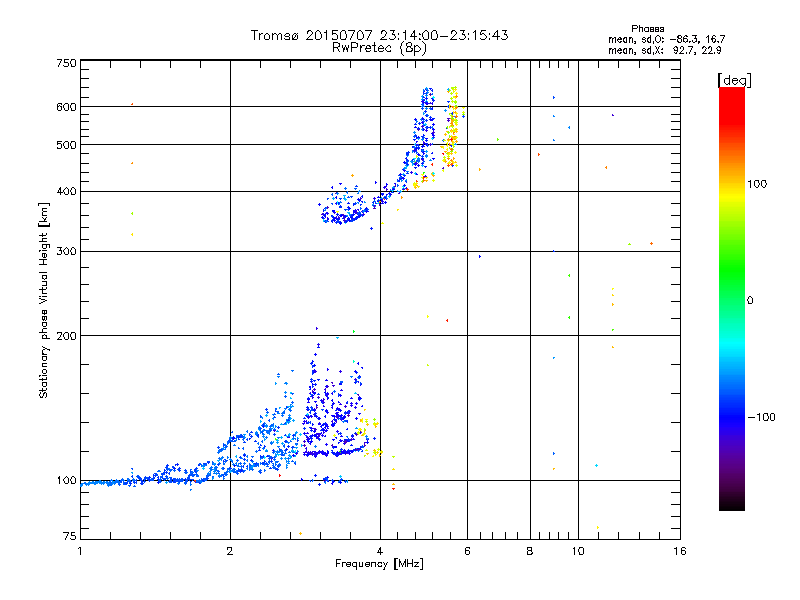Viewport: 800px width, 600px height.
Task: Click 'Stationary phase Virtual Height [km]' axis label
Action: tap(44, 300)
